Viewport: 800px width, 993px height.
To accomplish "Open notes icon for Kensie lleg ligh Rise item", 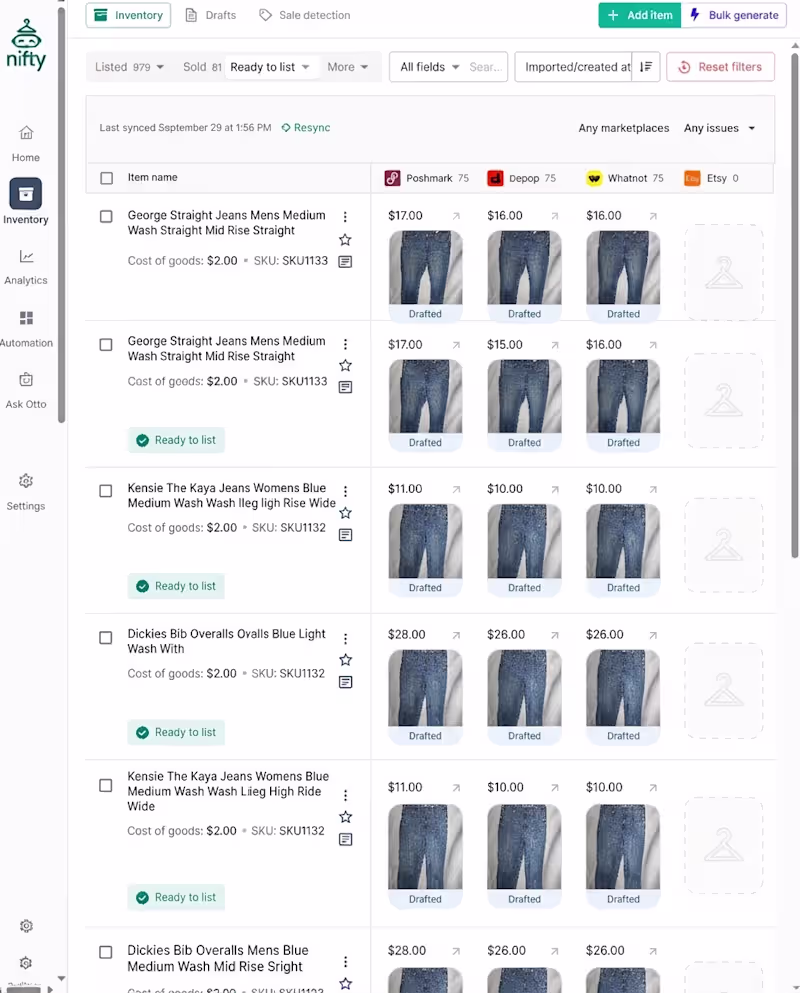I will click(345, 534).
